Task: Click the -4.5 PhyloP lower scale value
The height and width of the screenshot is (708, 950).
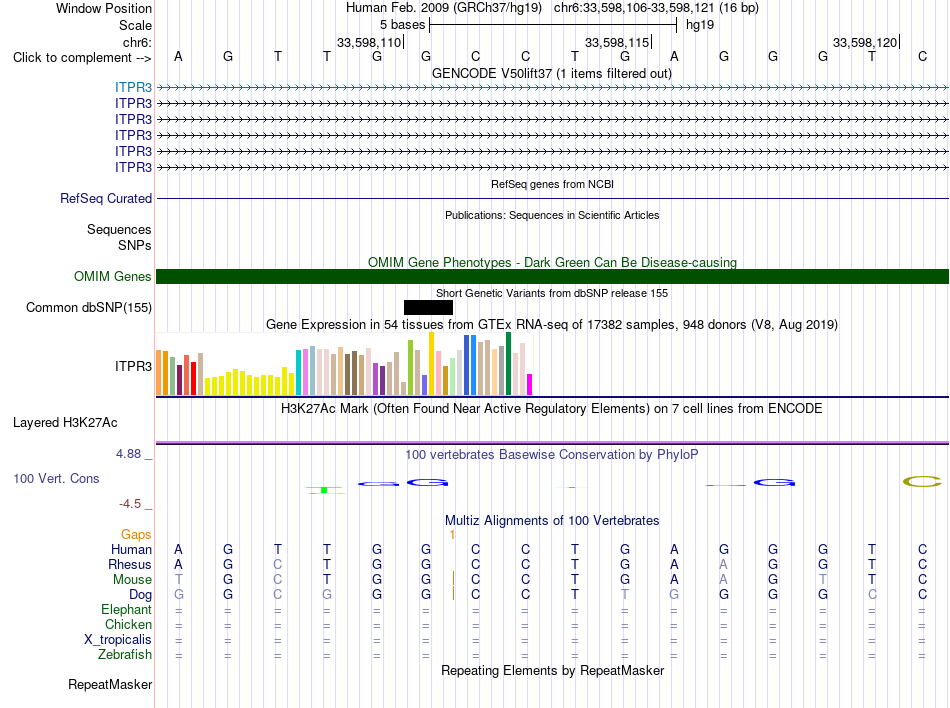Action: pos(130,504)
